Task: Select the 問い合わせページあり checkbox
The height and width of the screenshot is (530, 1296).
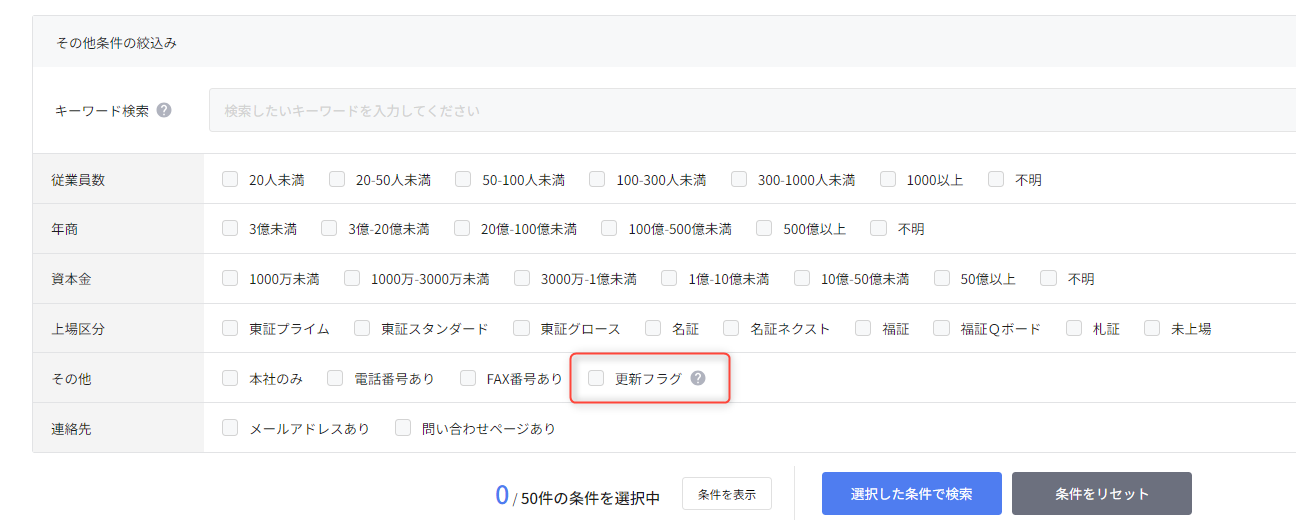Action: click(x=403, y=427)
